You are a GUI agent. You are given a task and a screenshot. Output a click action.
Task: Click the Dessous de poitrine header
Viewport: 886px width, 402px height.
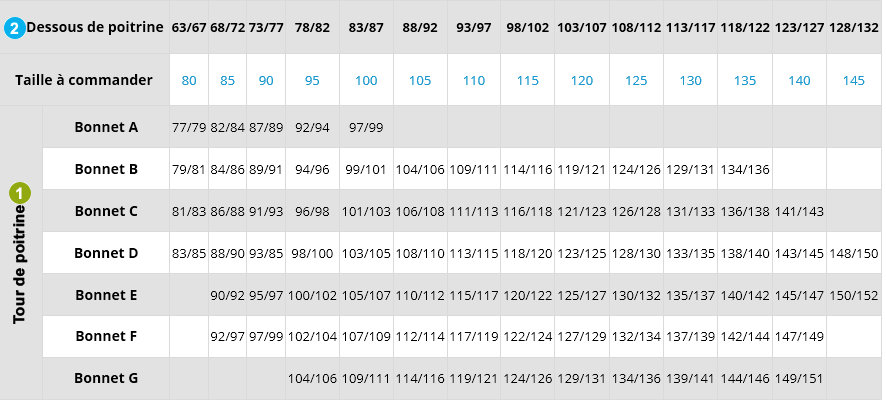pos(95,27)
